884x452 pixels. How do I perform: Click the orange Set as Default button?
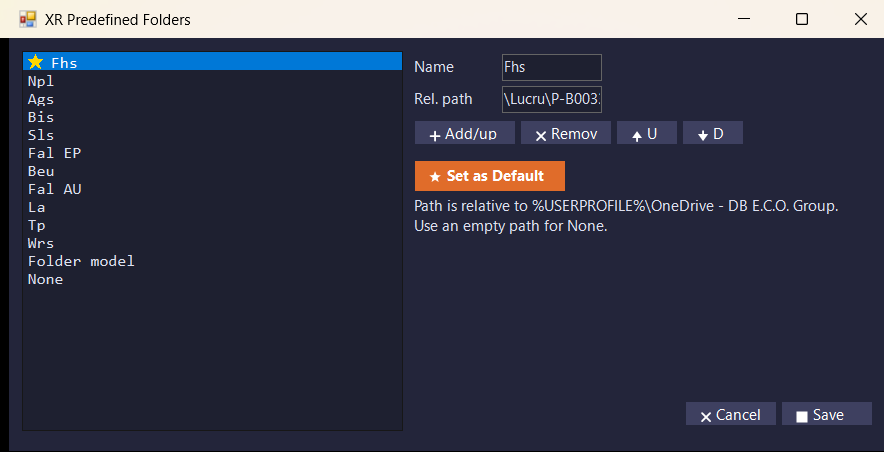489,176
